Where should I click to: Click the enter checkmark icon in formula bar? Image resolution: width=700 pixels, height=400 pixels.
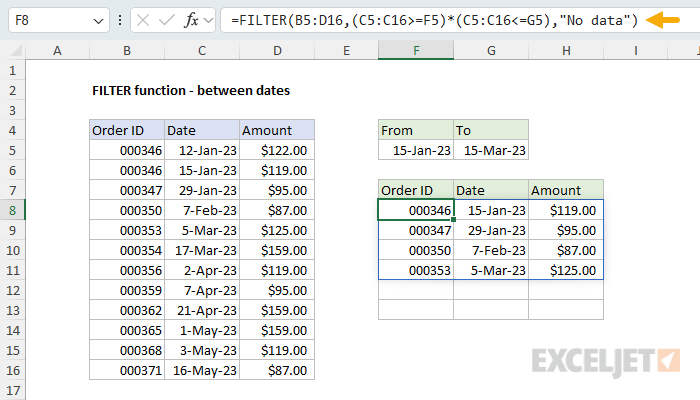point(167,21)
